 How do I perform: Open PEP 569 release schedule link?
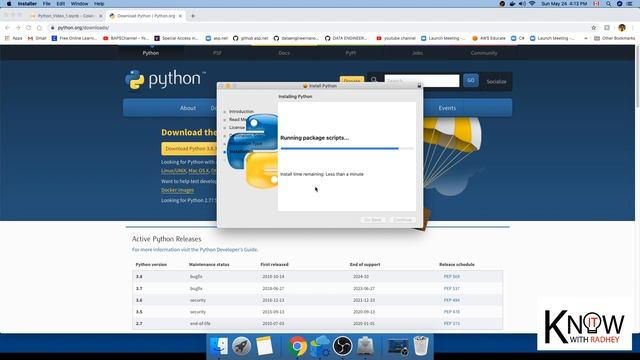coord(451,277)
